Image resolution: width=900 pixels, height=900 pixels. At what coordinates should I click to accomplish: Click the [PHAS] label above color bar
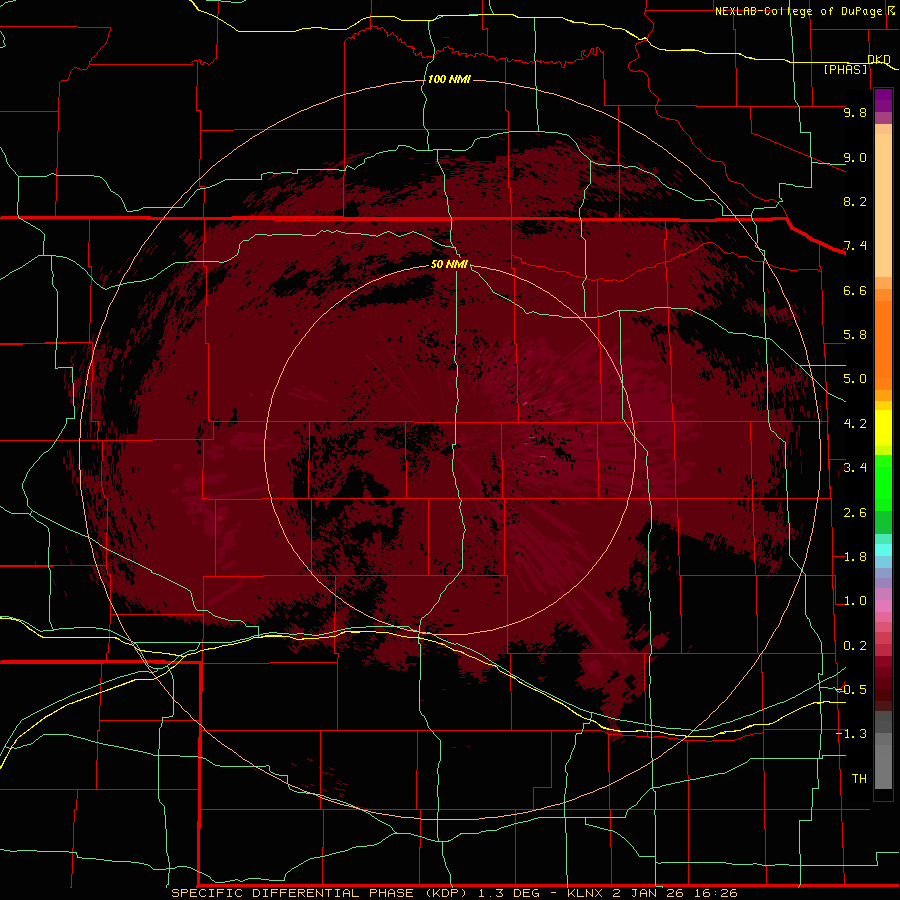(845, 70)
